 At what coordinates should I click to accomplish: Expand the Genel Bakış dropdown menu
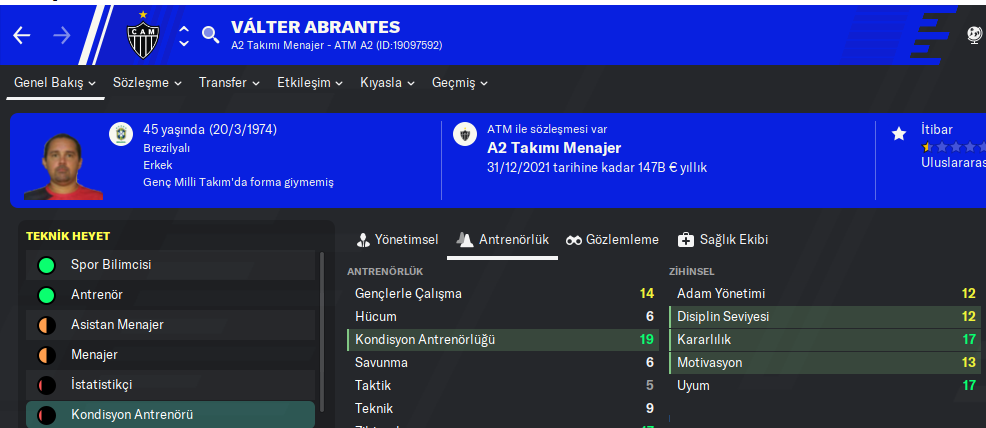point(56,82)
